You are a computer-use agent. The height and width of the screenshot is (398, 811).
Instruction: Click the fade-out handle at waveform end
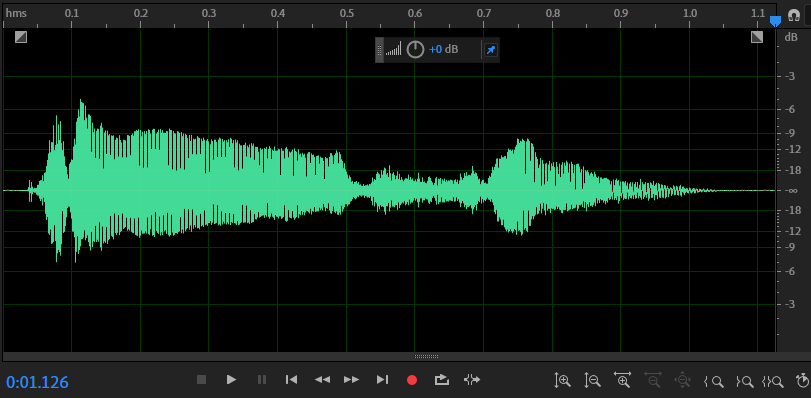click(x=757, y=37)
